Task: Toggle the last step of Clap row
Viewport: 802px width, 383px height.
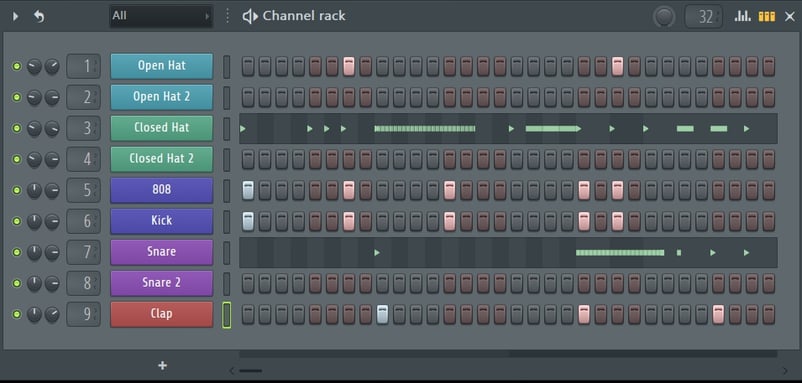Action: tap(769, 314)
